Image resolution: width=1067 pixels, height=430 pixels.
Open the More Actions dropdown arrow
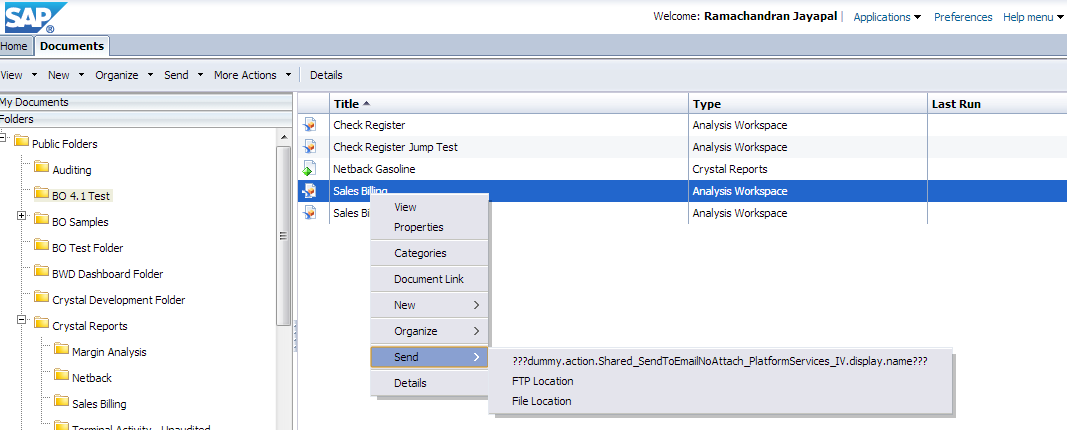pyautogui.click(x=289, y=75)
